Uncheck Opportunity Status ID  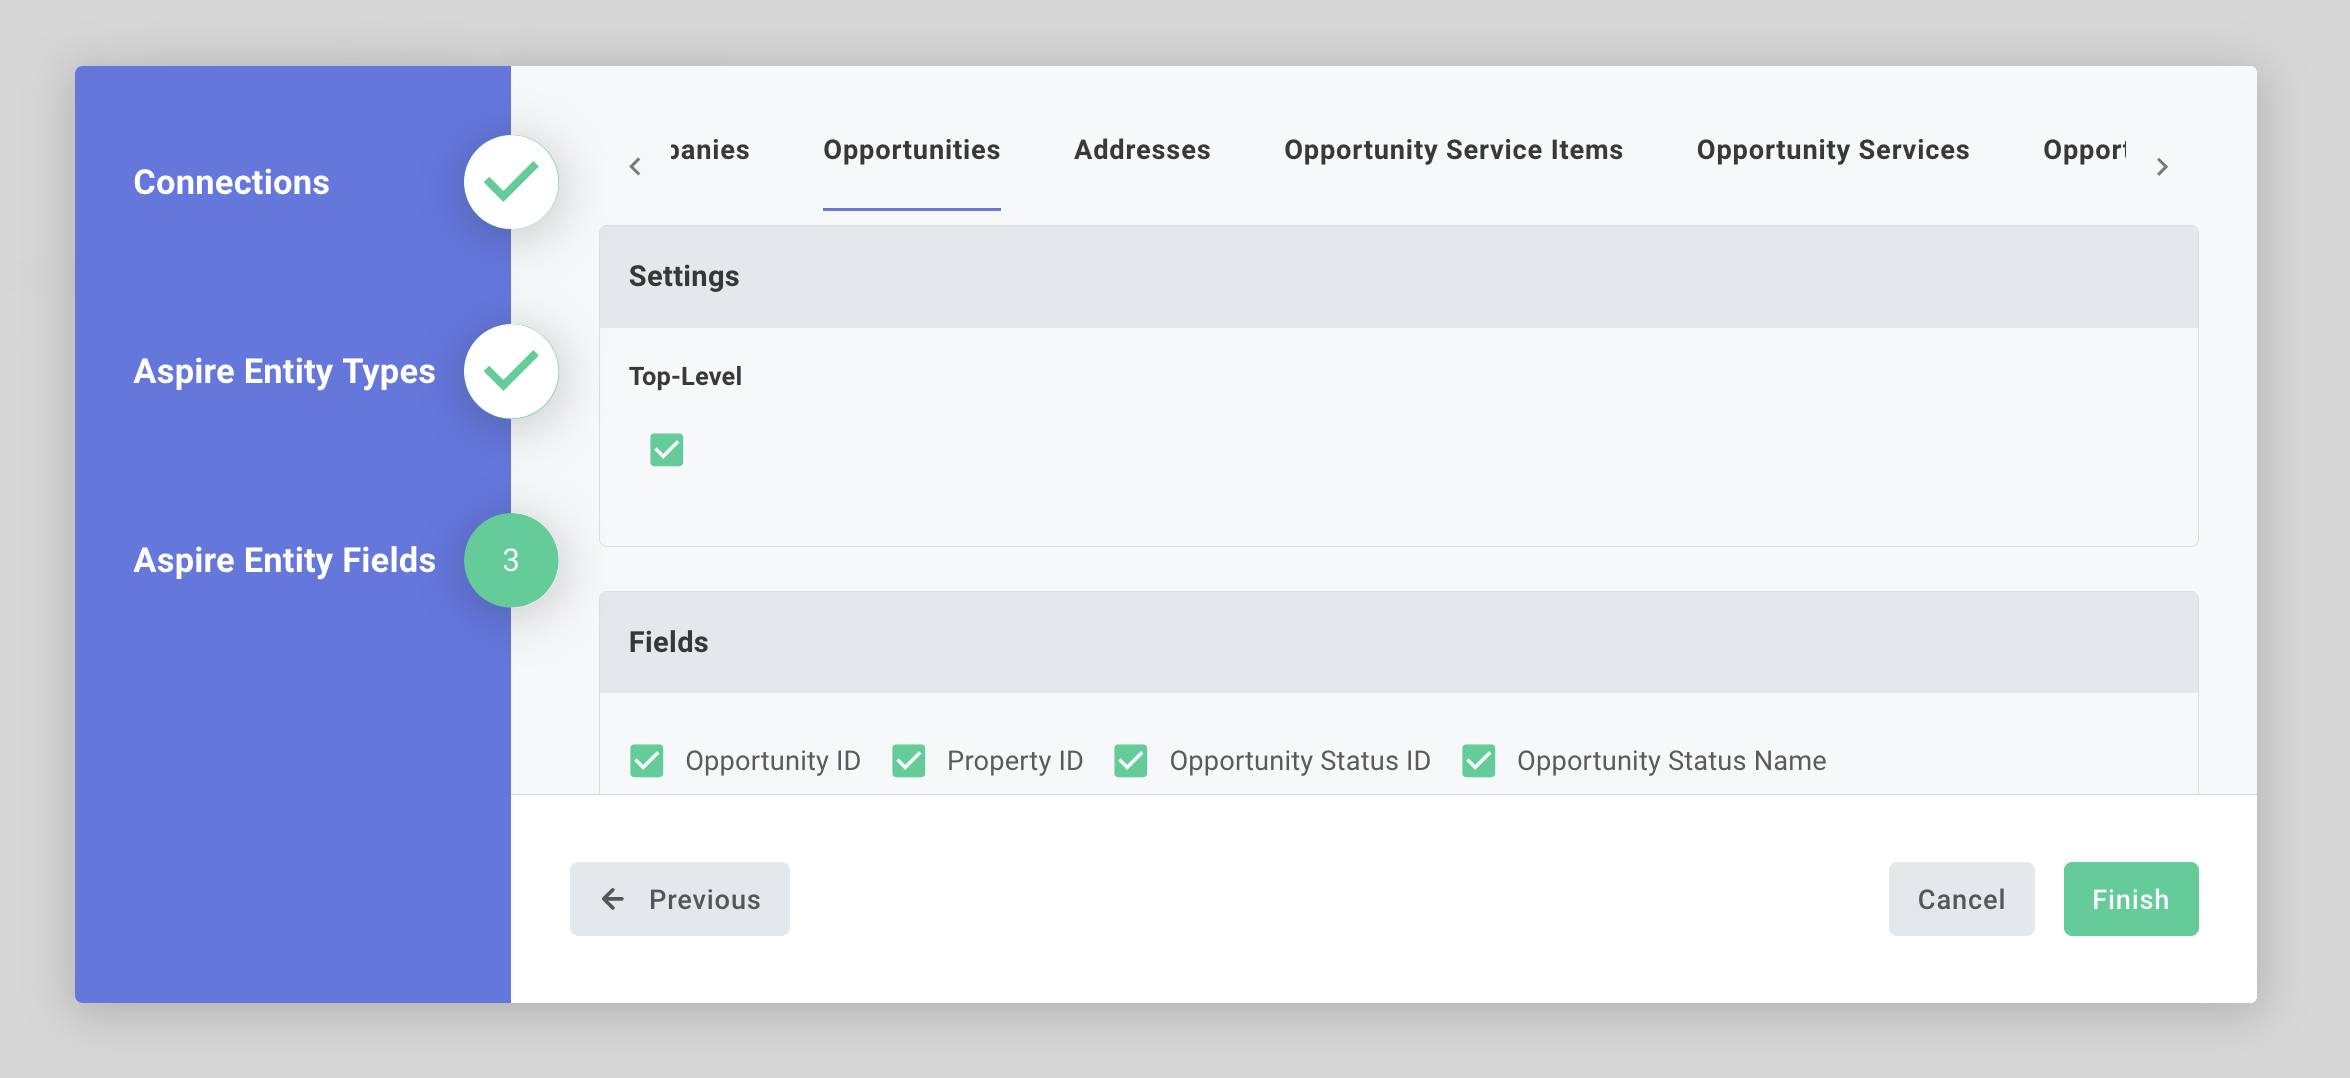click(x=1131, y=760)
